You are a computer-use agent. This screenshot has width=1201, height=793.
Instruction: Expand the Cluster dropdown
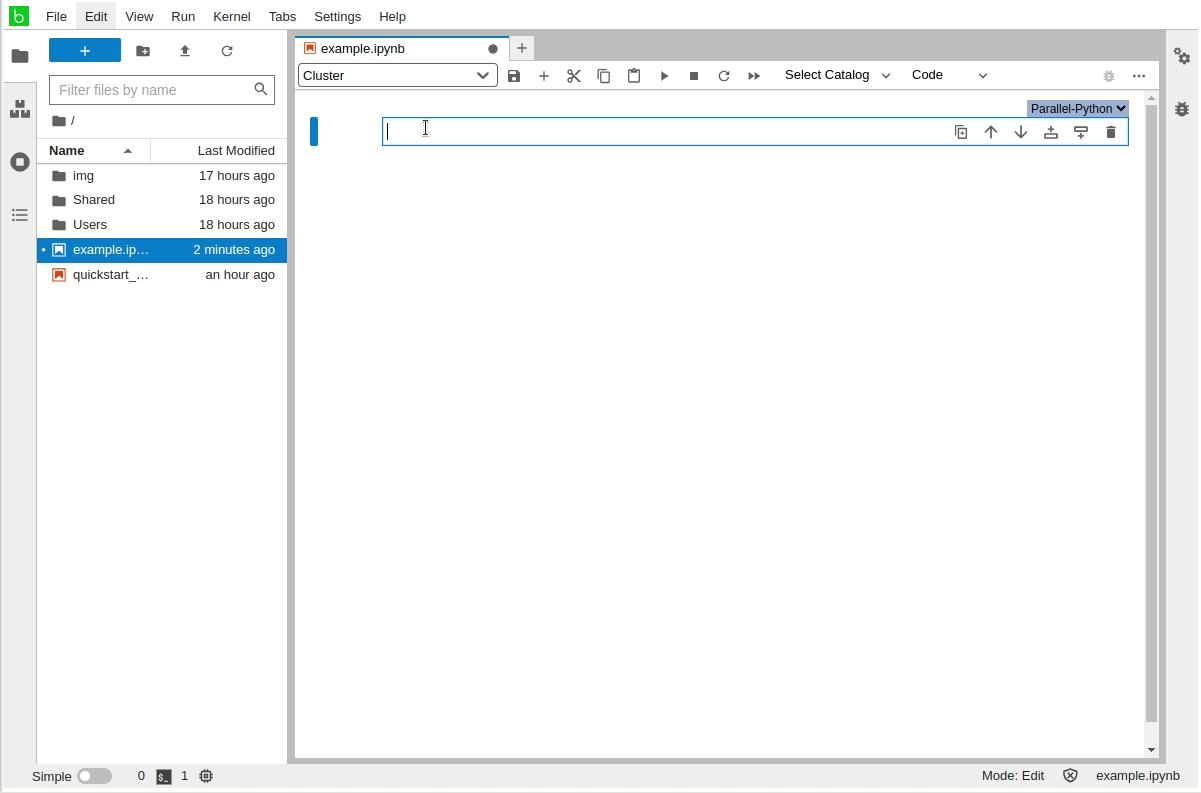(x=398, y=75)
